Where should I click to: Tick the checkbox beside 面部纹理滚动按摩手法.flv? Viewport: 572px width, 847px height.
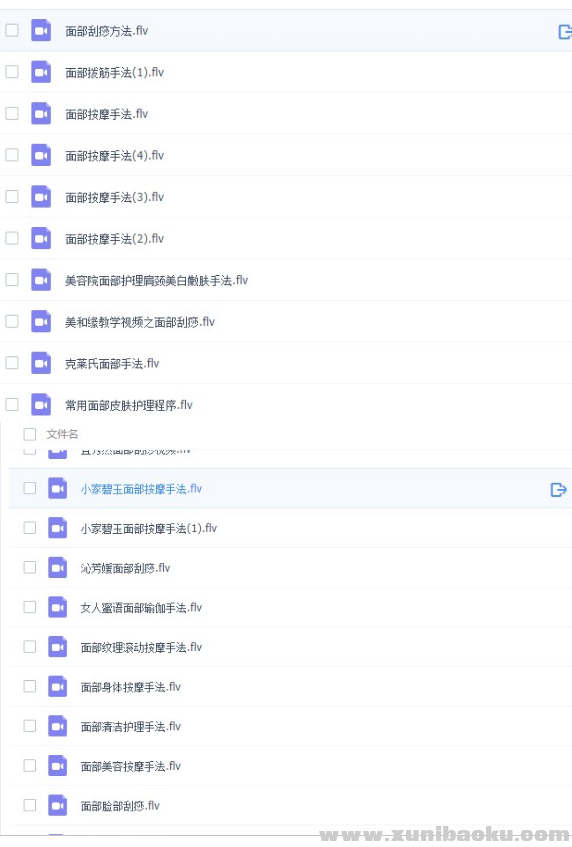(30, 647)
